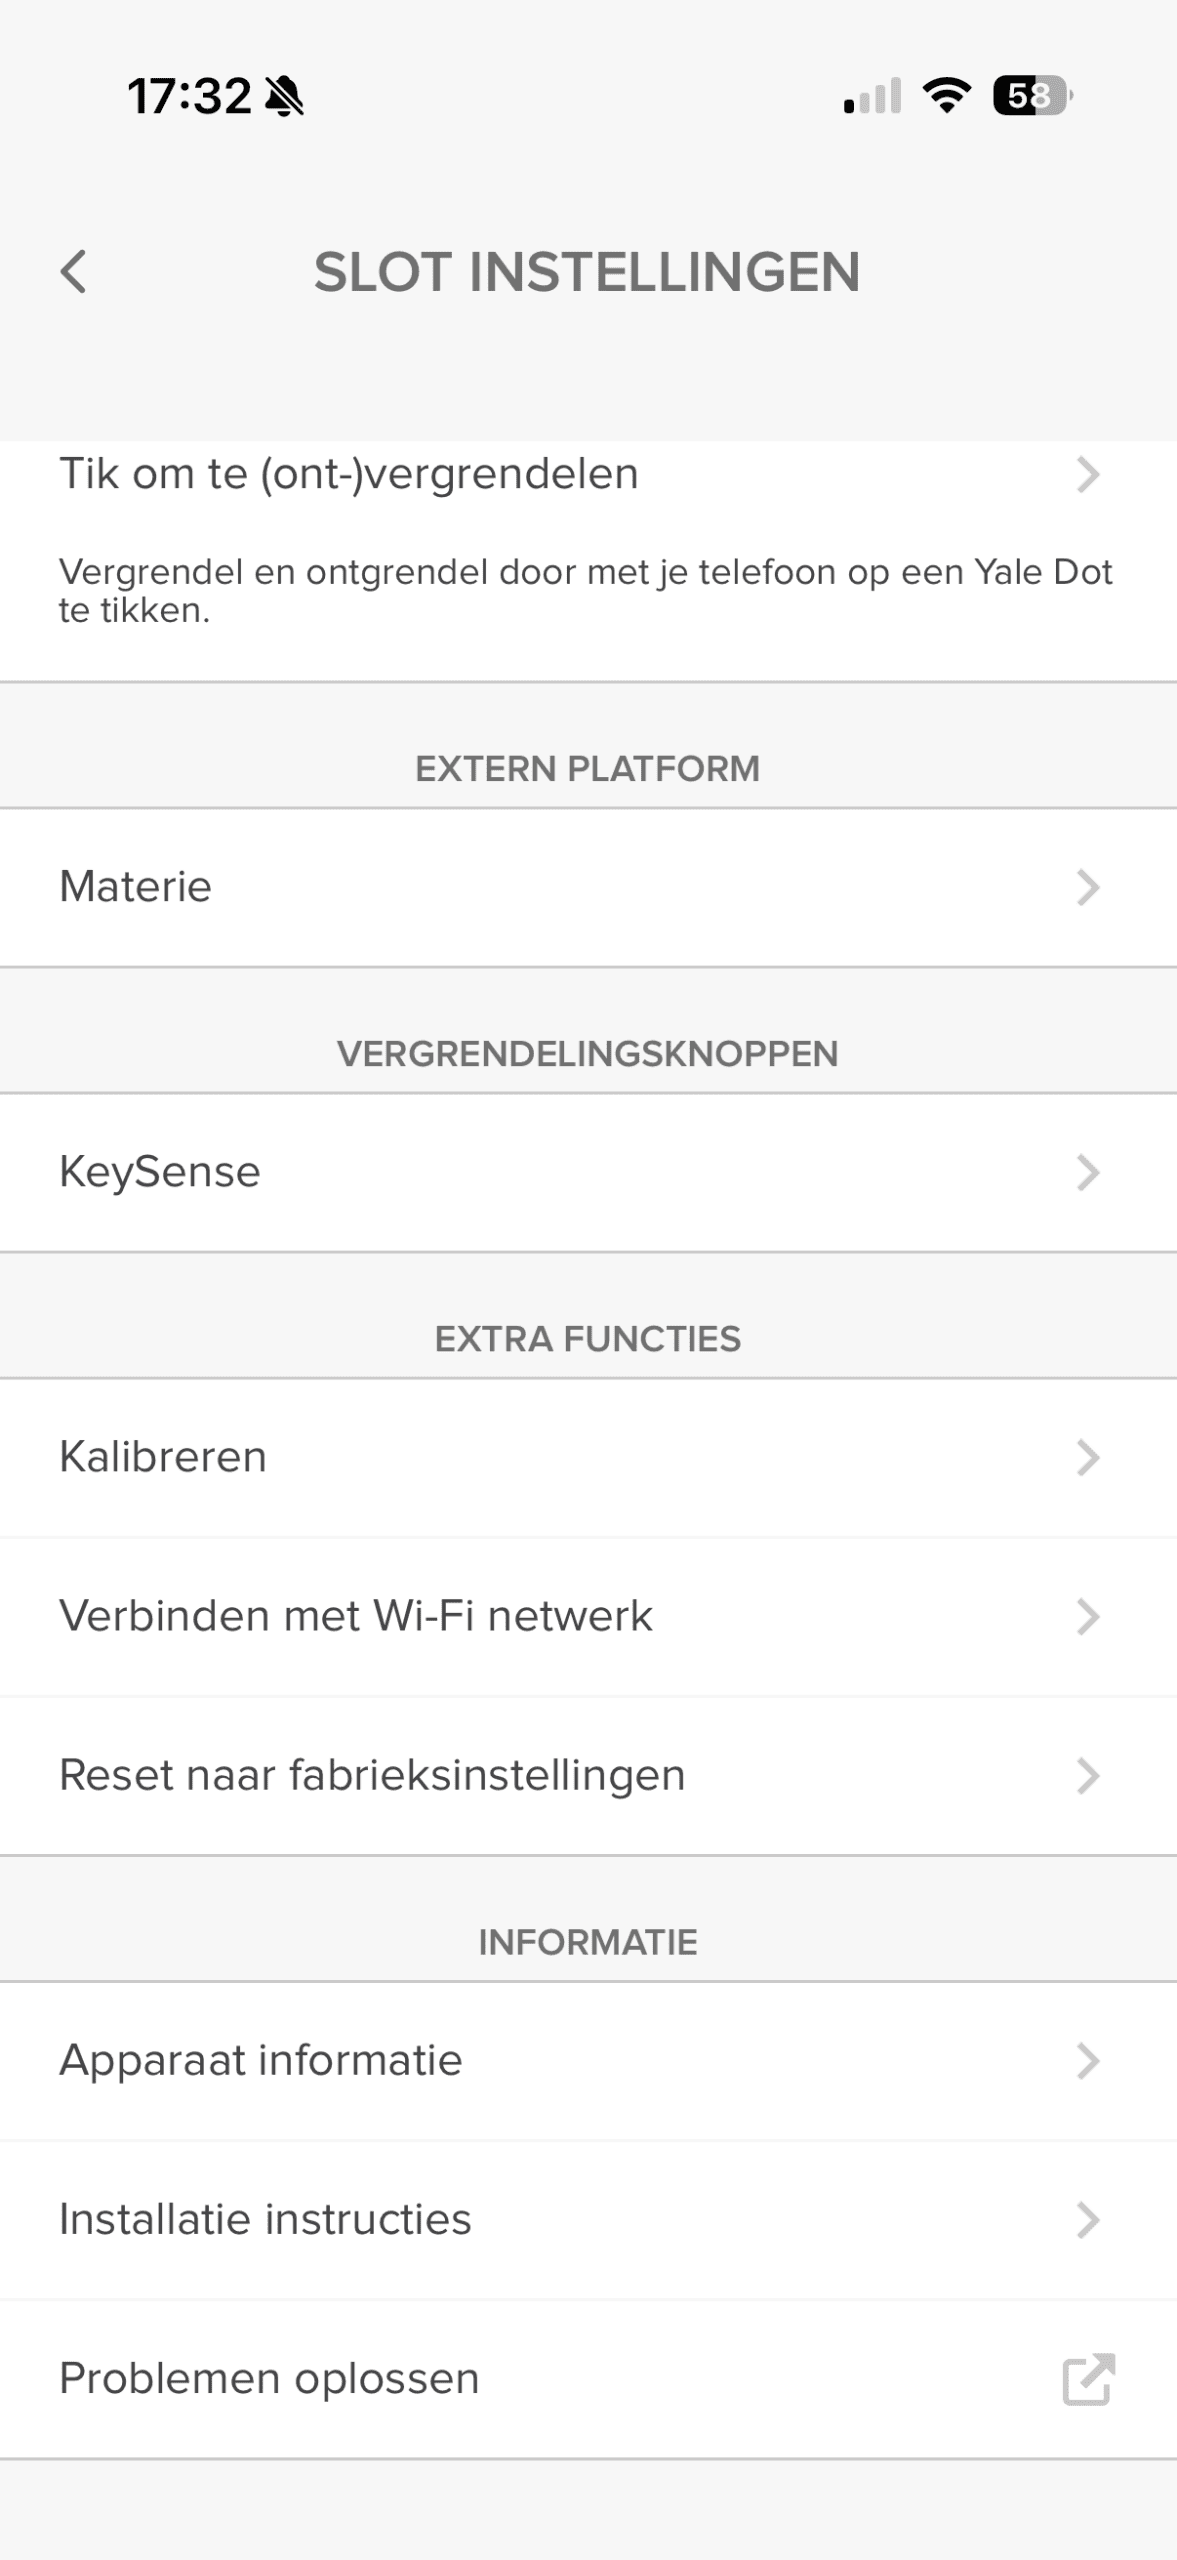1177x2560 pixels.
Task: Open Tik om te (ont-)vergrendelen setting
Action: (x=349, y=474)
